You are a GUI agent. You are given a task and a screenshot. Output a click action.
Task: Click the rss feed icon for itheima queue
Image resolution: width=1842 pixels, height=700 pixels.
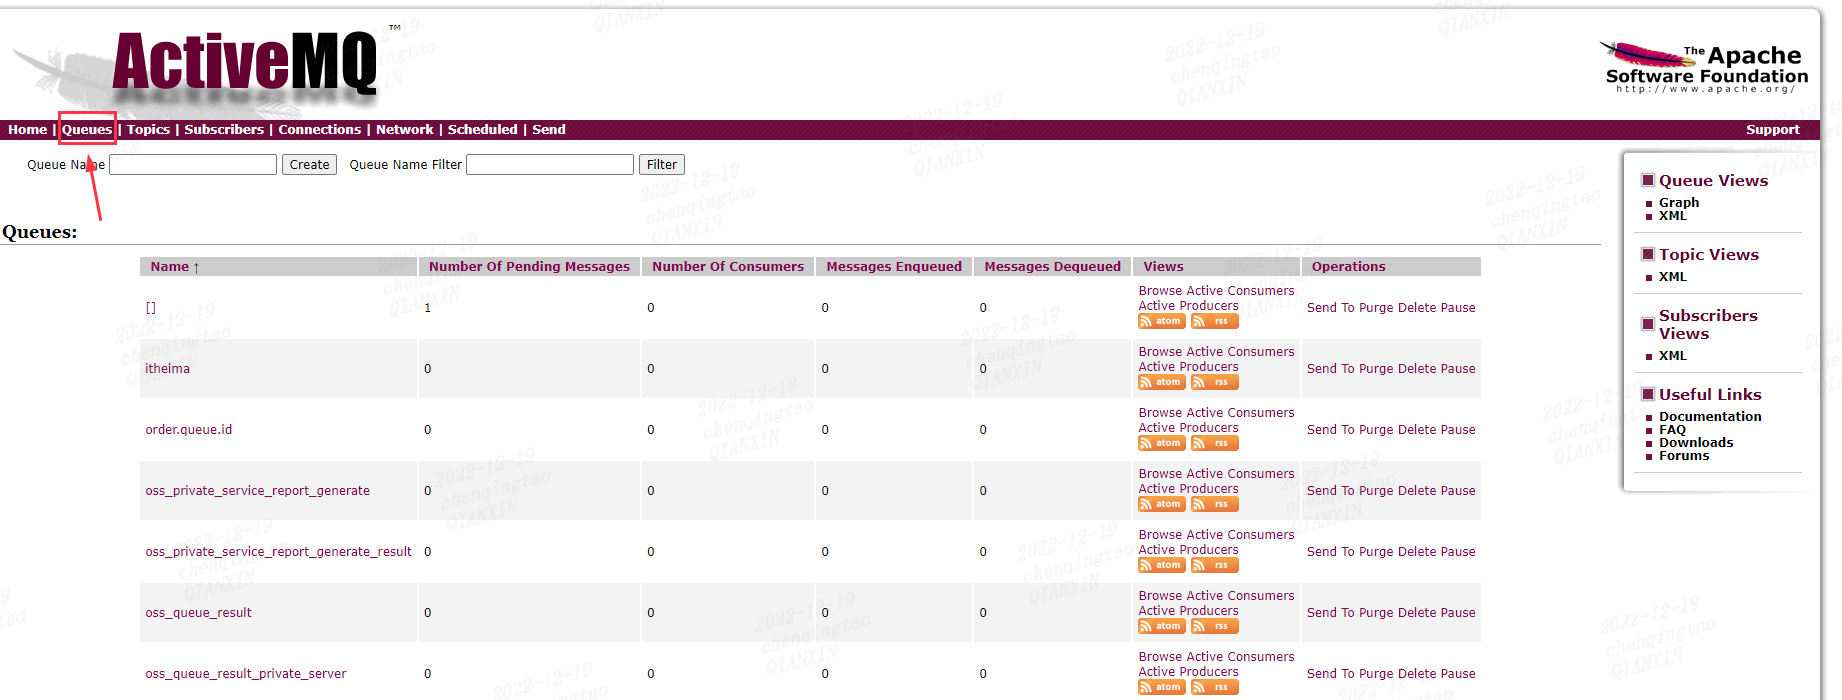pos(1215,382)
